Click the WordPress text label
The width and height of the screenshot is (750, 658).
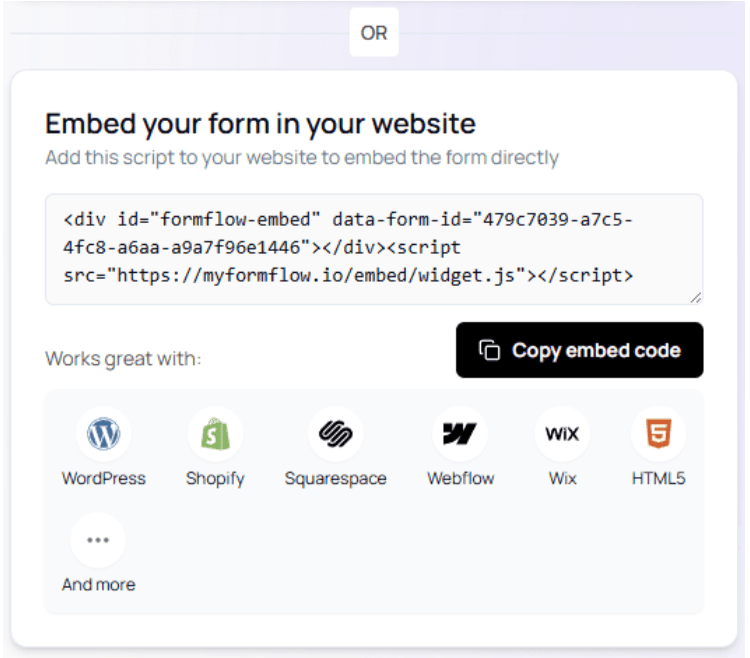coord(104,478)
